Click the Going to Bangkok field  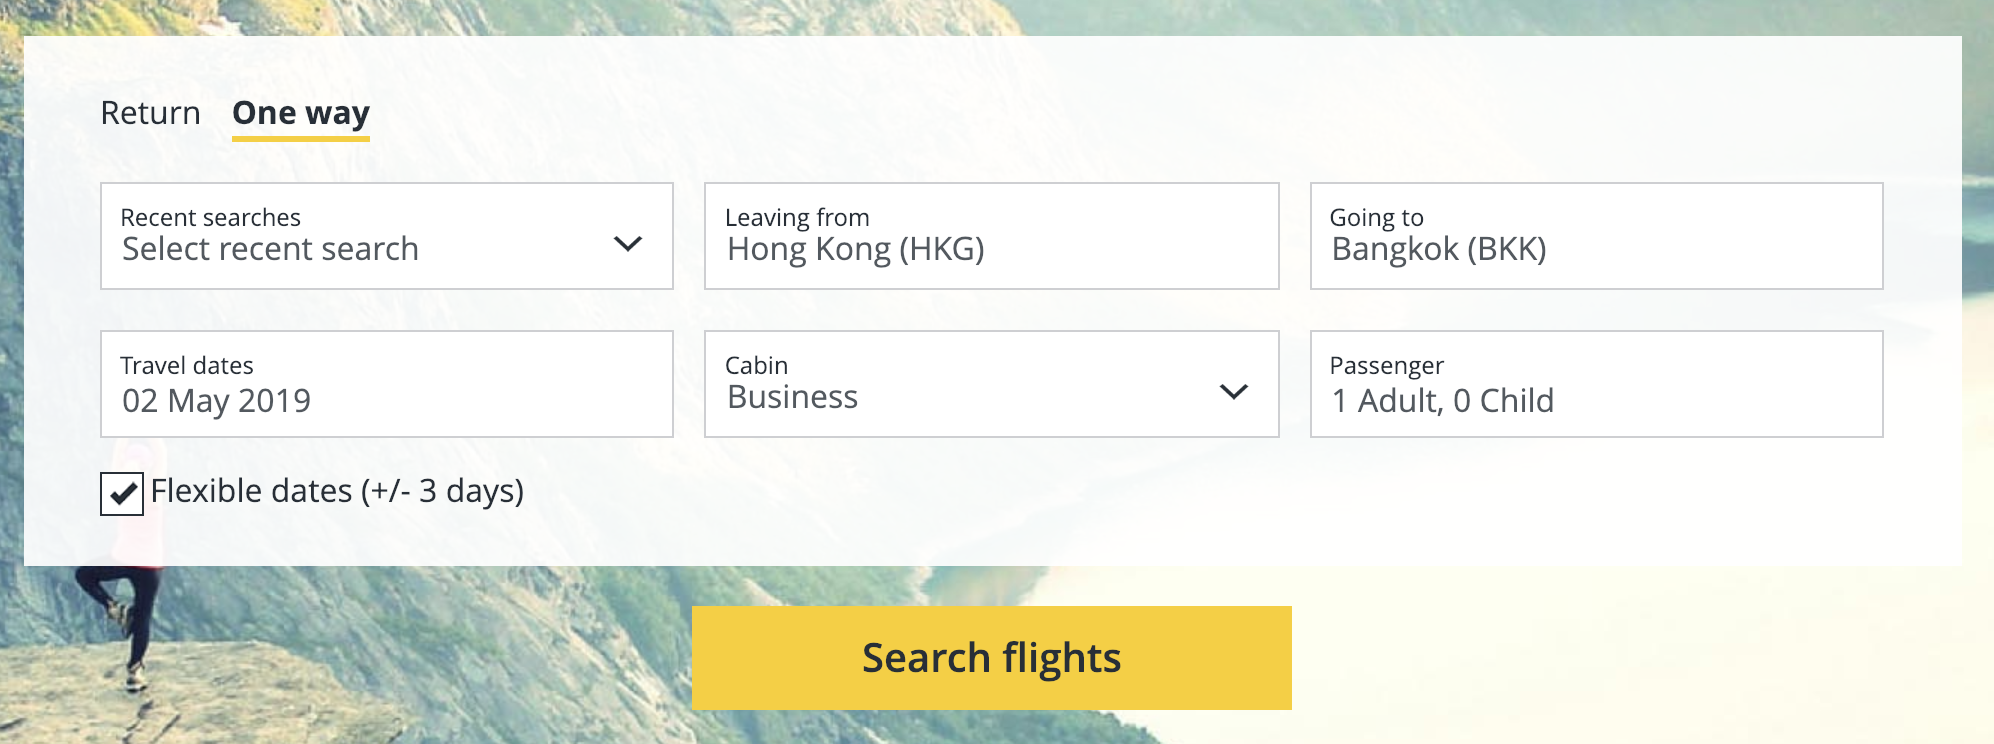1597,236
